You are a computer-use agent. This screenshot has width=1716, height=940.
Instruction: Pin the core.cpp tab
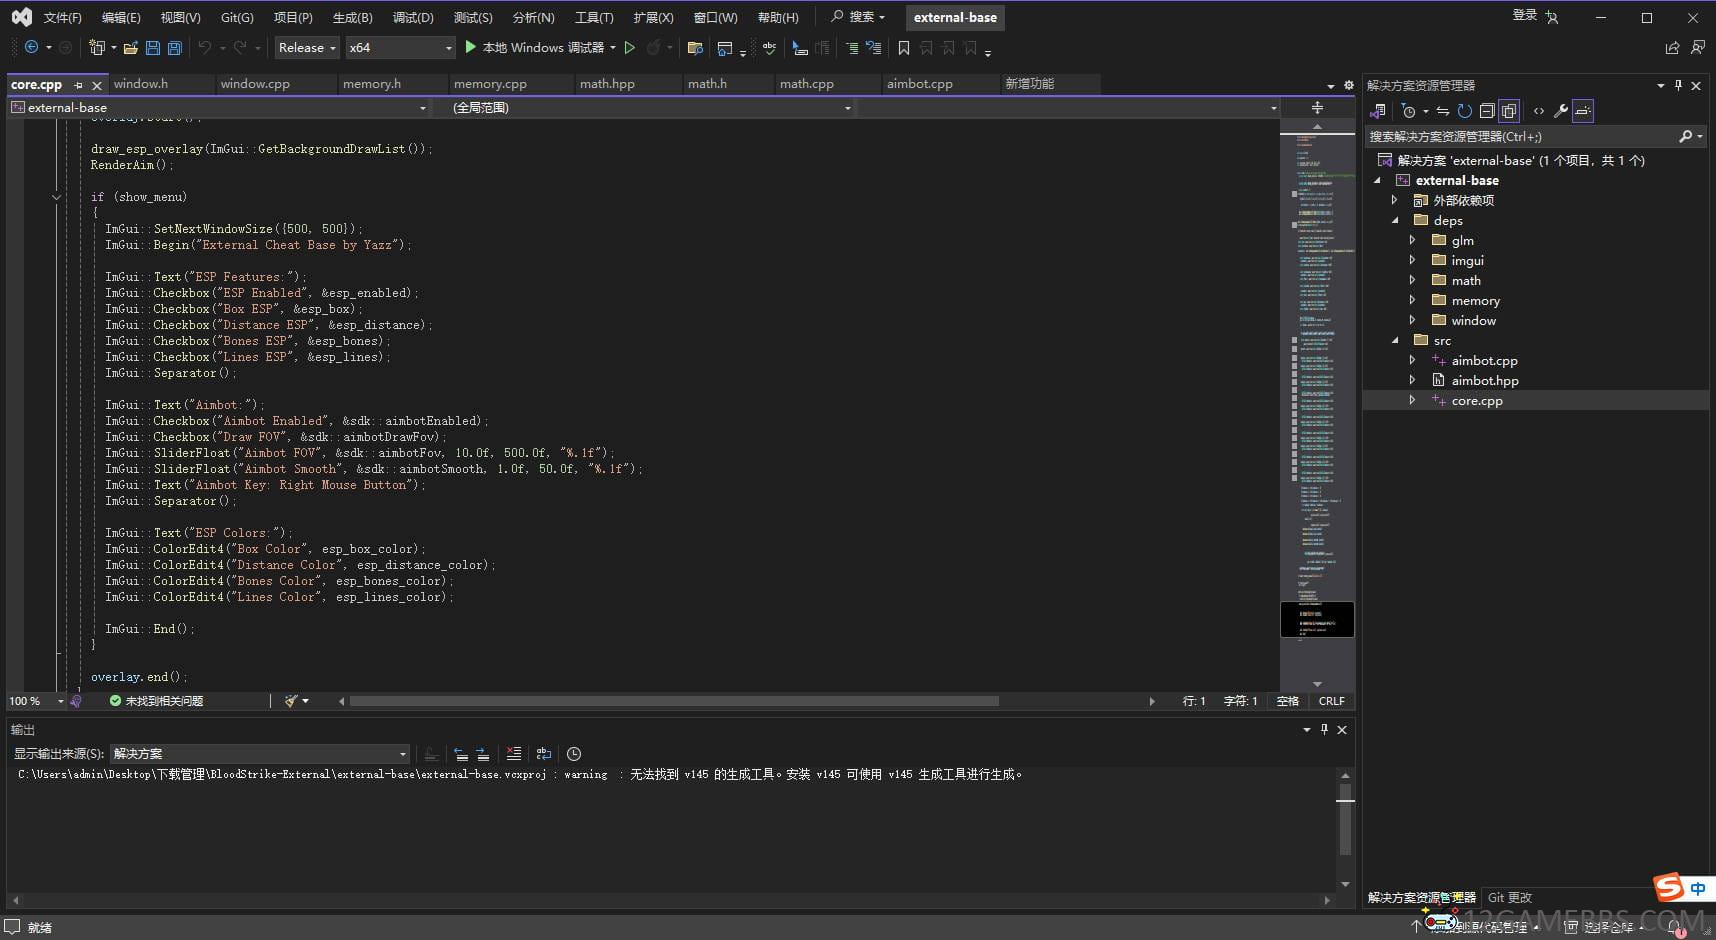click(x=79, y=85)
